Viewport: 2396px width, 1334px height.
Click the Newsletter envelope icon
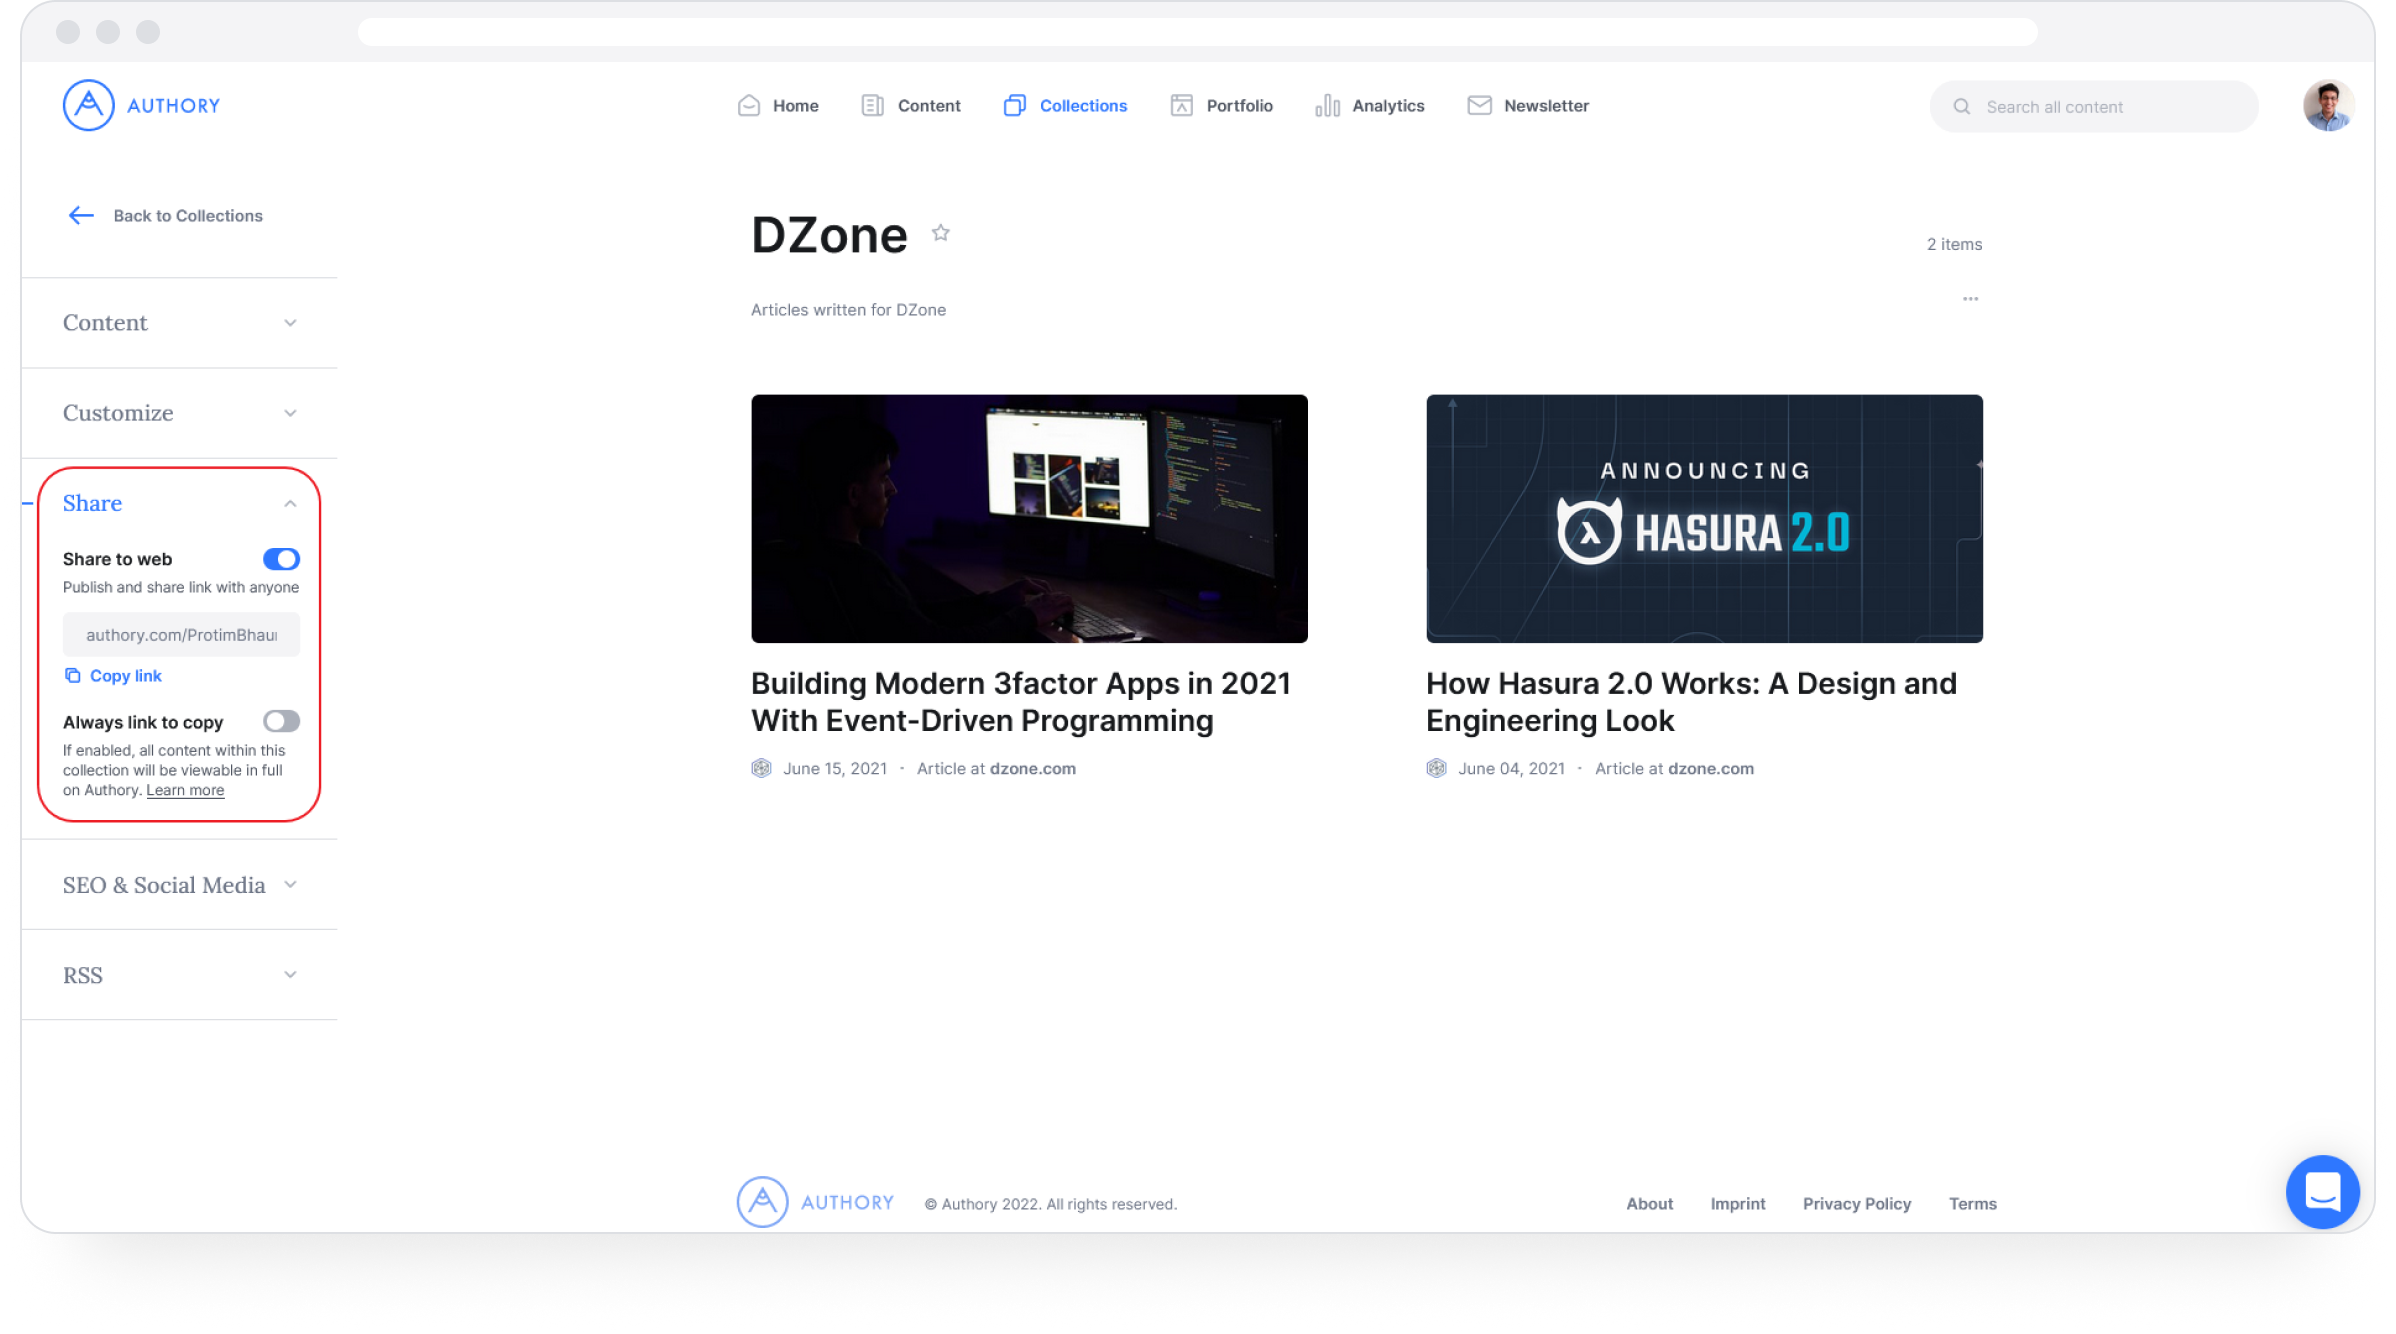[1479, 105]
